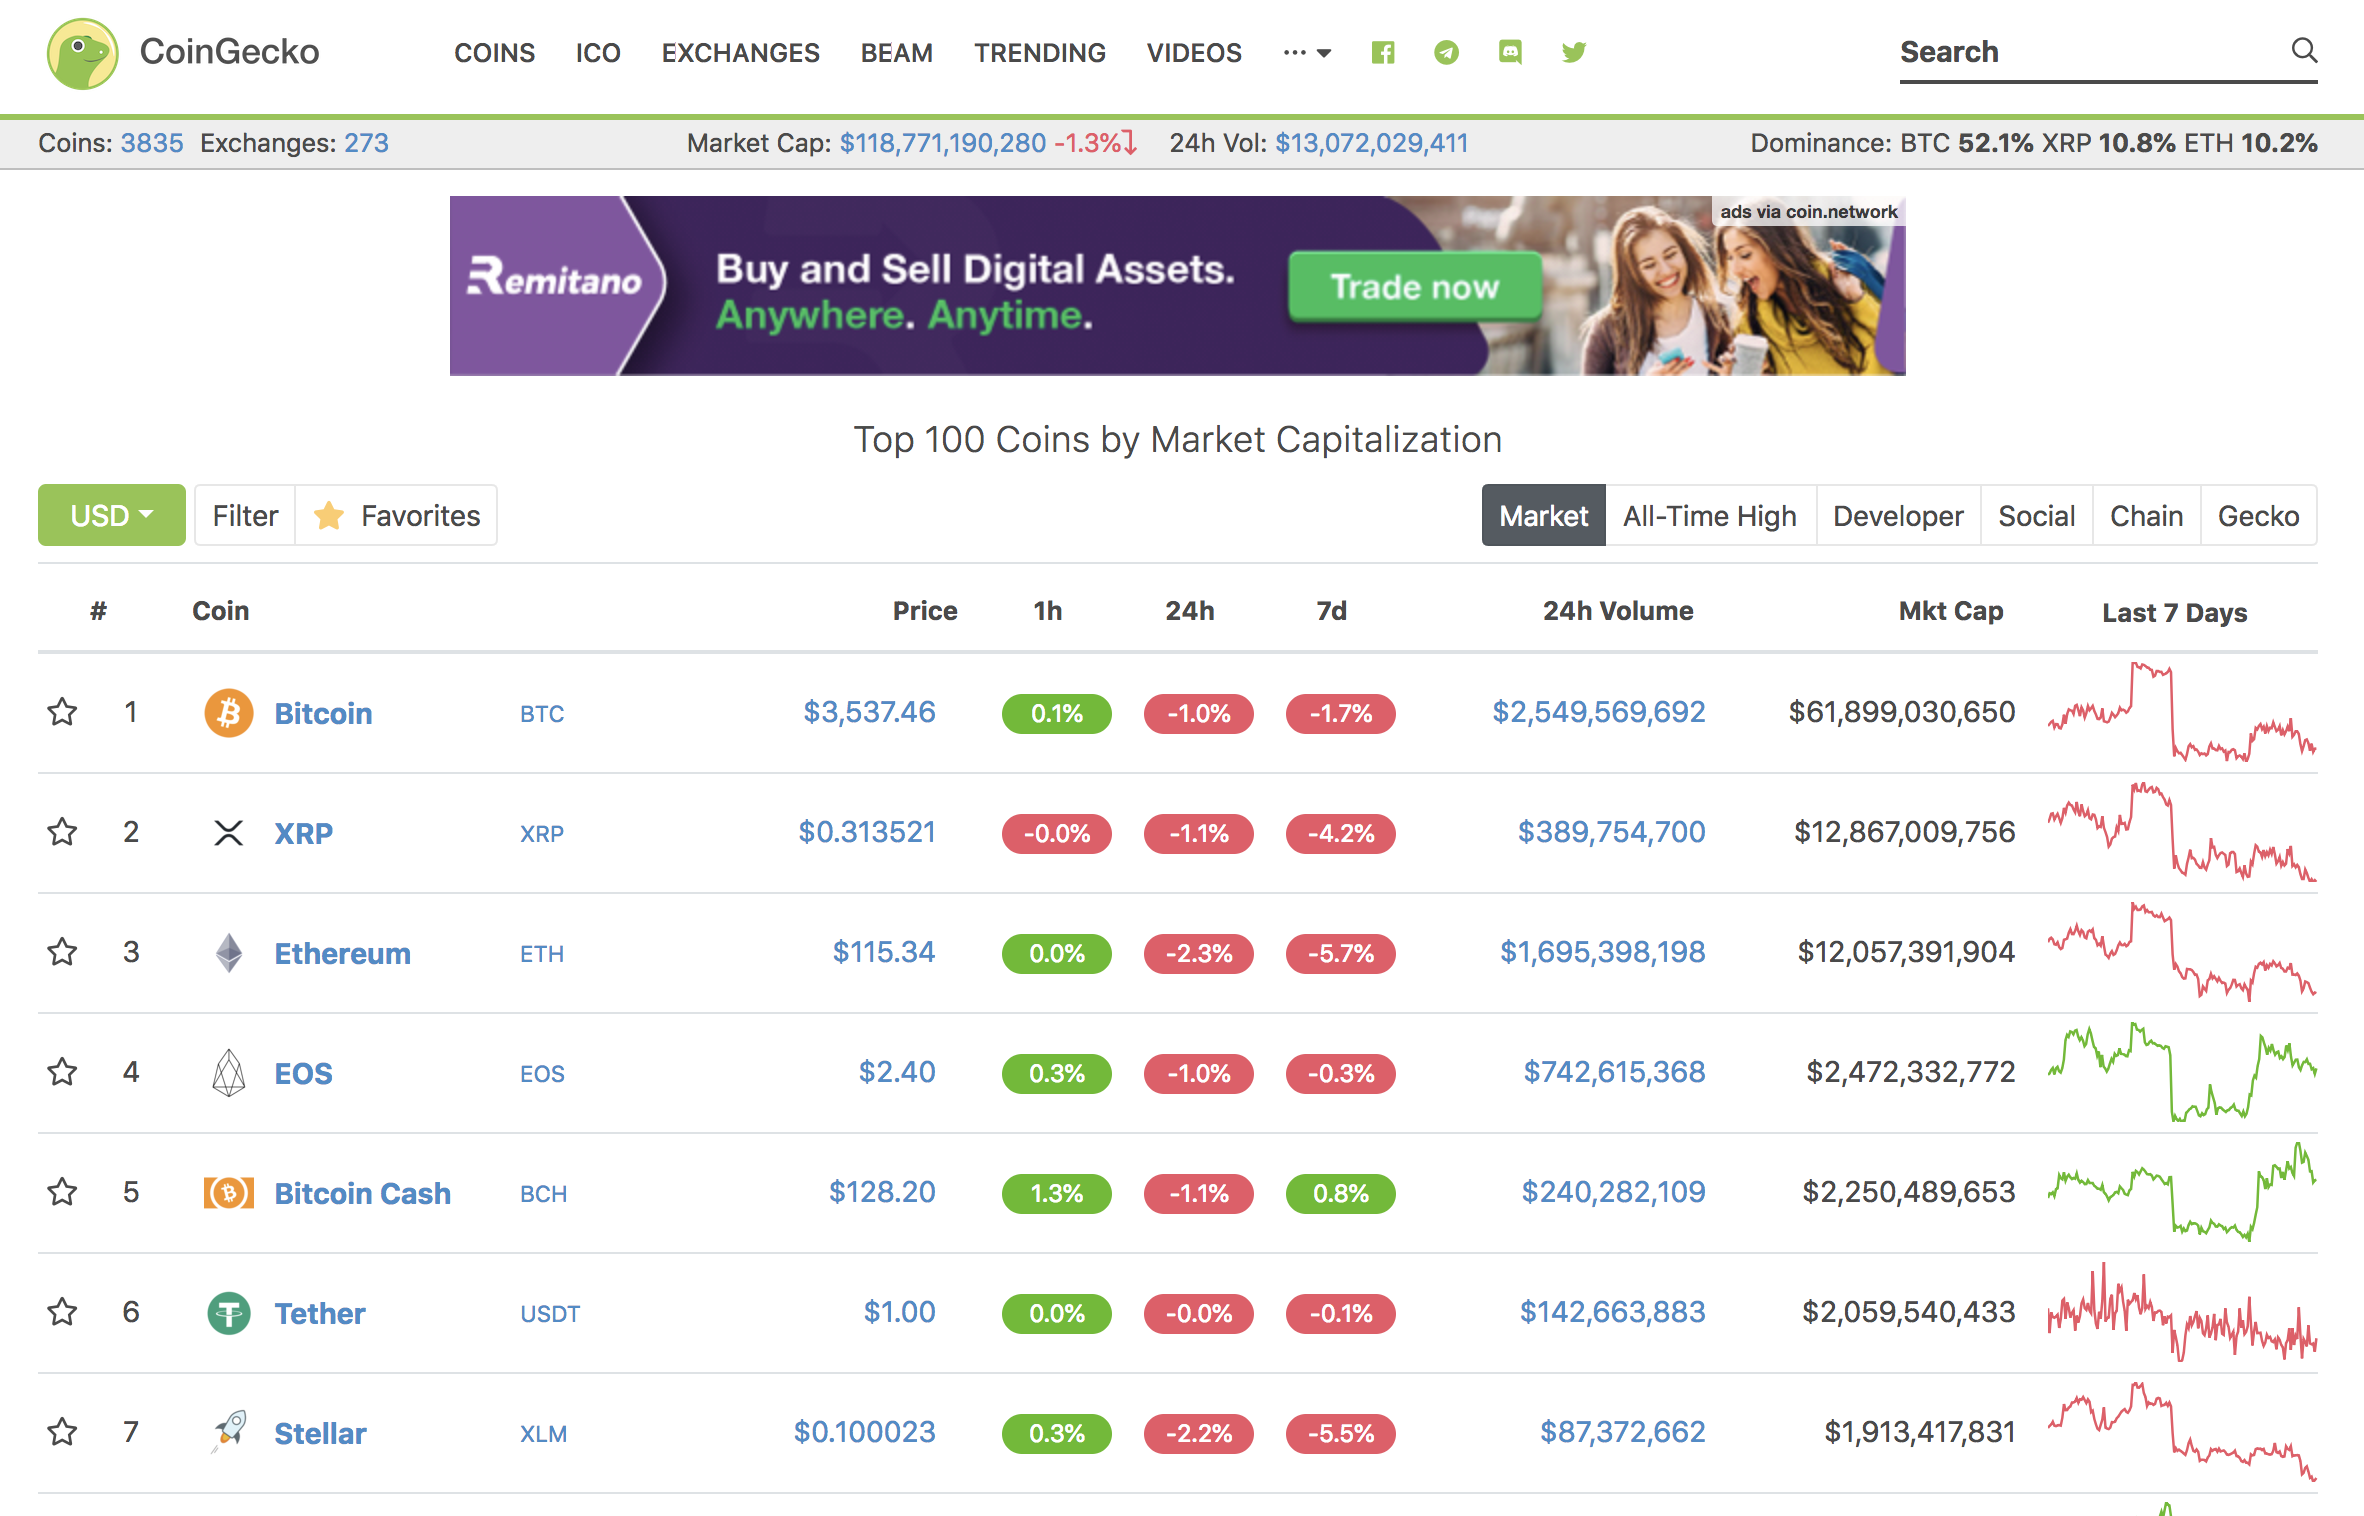The image size is (2364, 1516).
Task: Favorite Bitcoin with its star
Action: click(x=62, y=712)
